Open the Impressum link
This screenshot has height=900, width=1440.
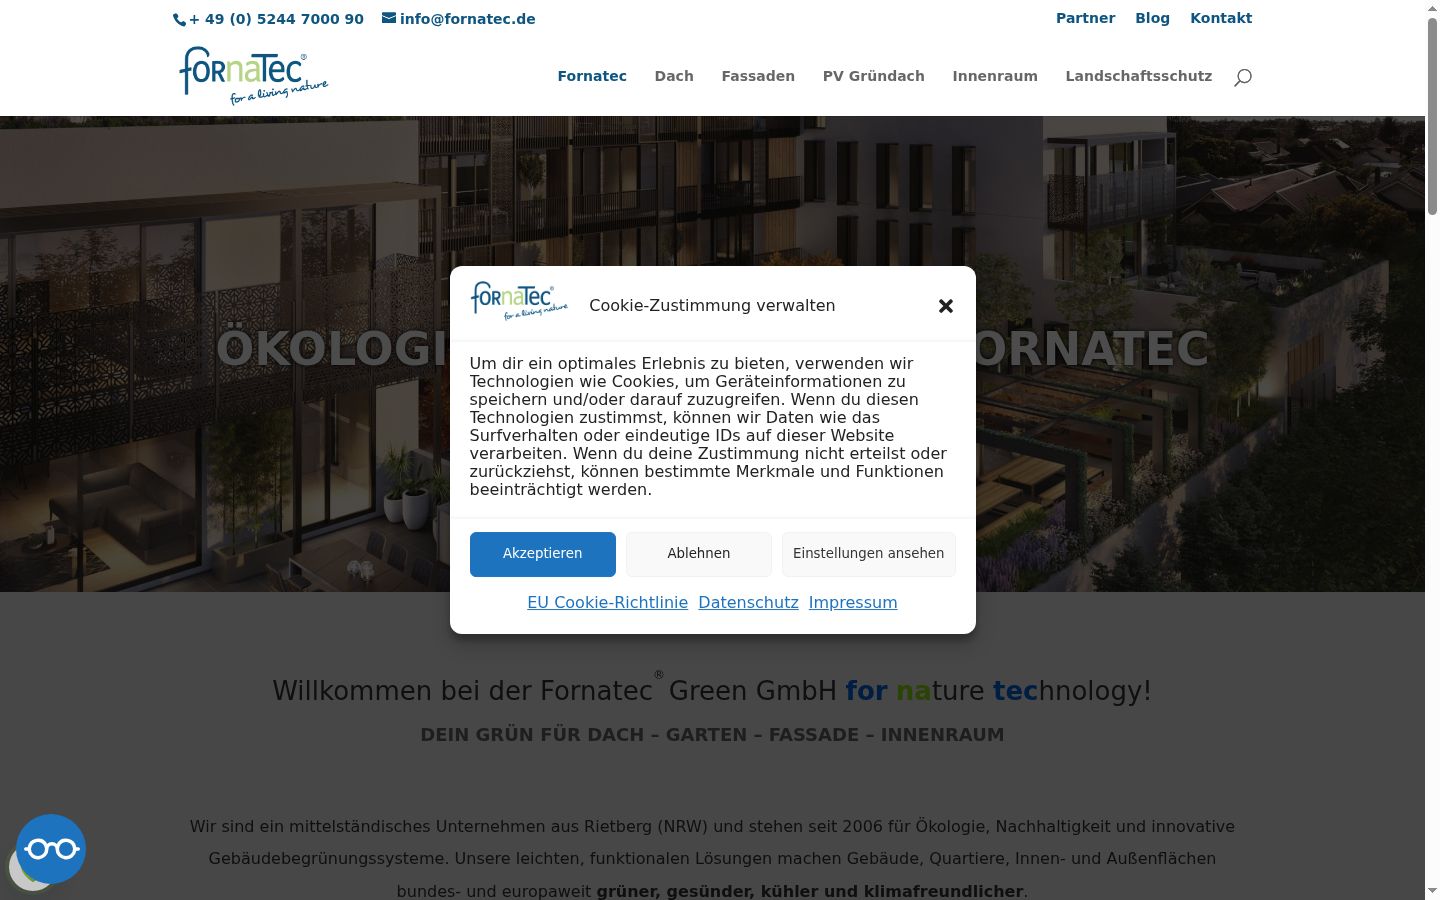[x=853, y=603]
